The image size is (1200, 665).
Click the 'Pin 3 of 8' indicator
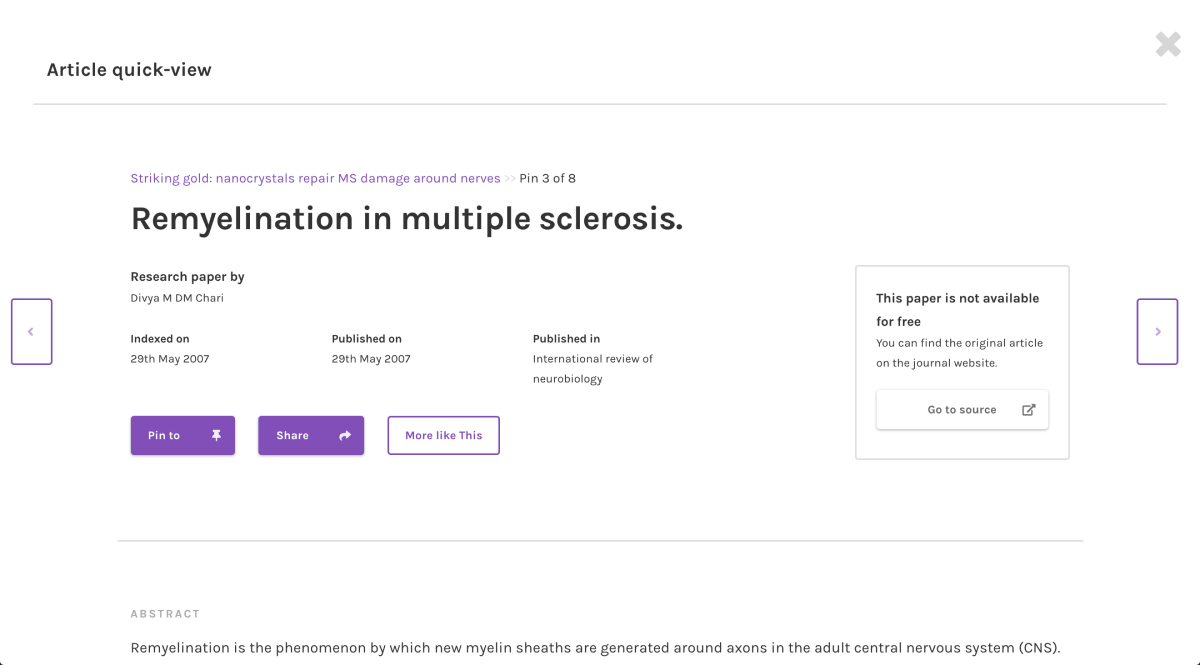(547, 179)
